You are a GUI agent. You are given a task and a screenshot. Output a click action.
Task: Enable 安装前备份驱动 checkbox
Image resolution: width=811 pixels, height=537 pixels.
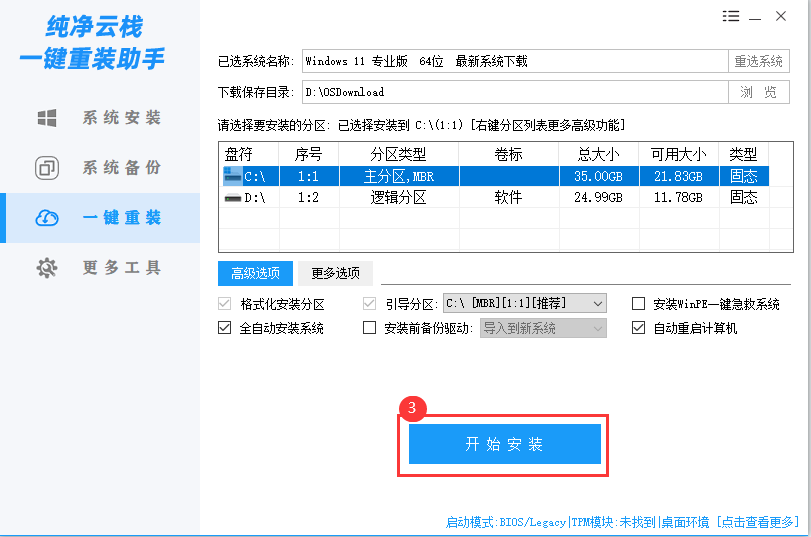[x=369, y=328]
